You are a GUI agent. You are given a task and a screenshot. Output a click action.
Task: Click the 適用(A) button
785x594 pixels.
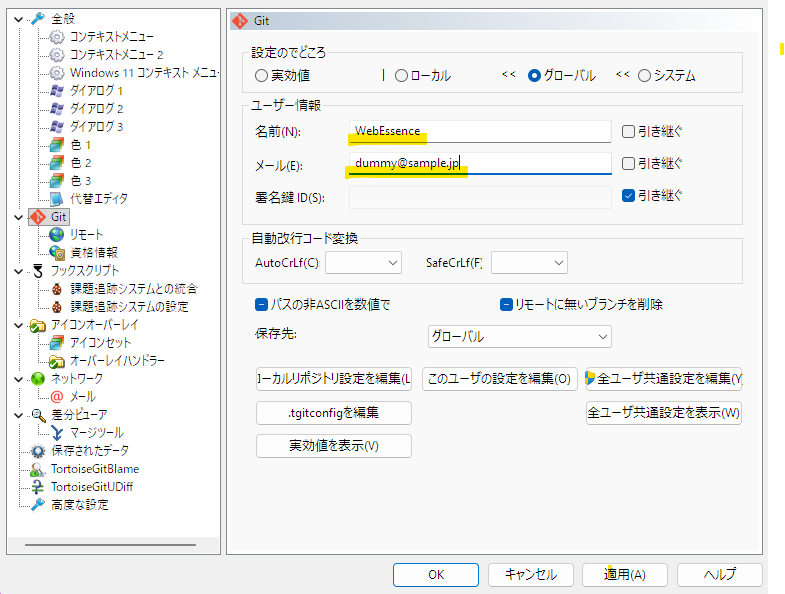point(624,575)
